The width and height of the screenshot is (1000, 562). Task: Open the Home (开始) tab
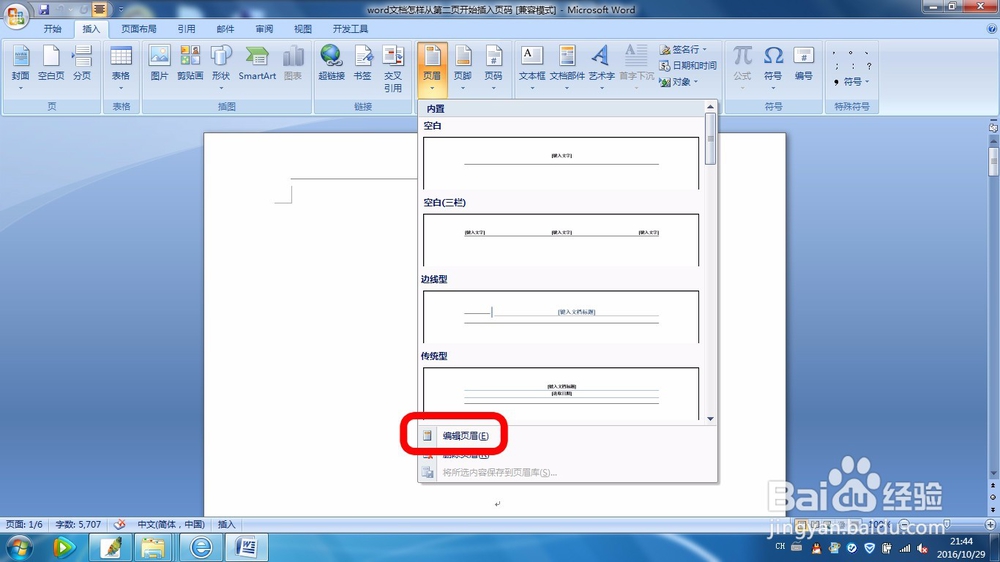pyautogui.click(x=52, y=29)
